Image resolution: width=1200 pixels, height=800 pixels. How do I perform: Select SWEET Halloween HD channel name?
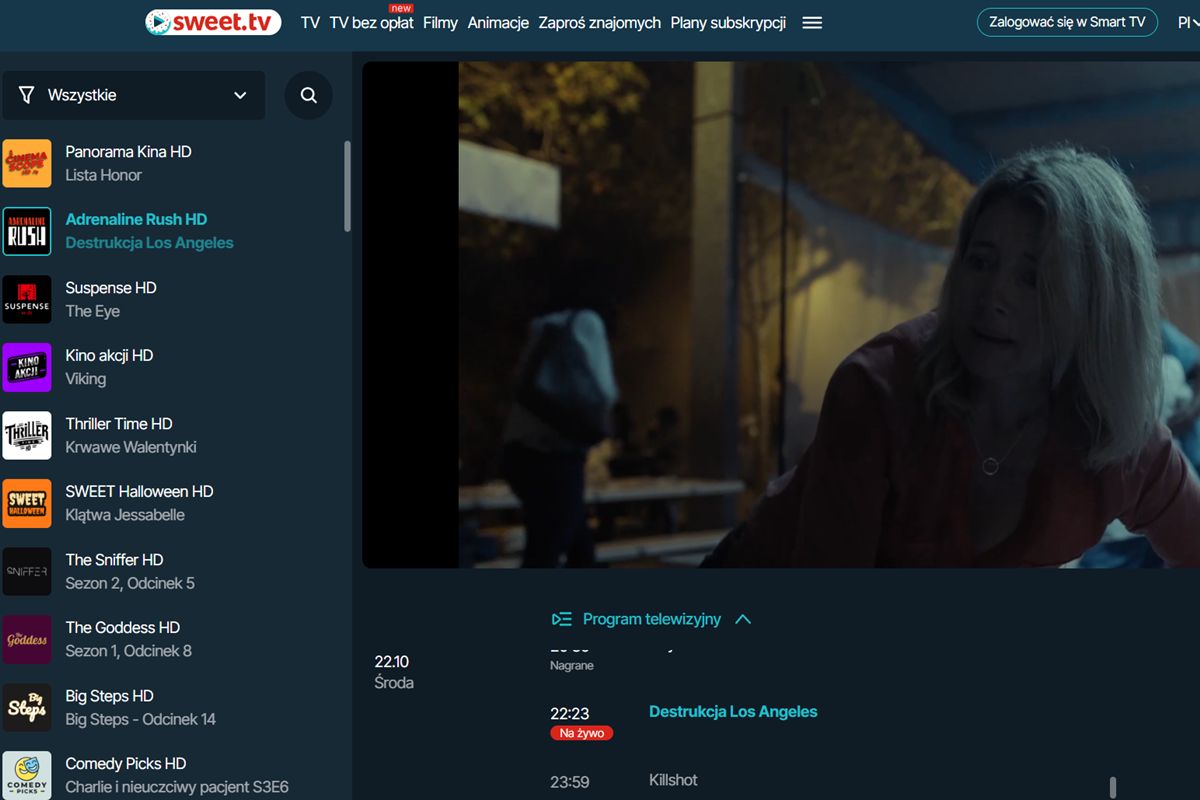point(139,492)
